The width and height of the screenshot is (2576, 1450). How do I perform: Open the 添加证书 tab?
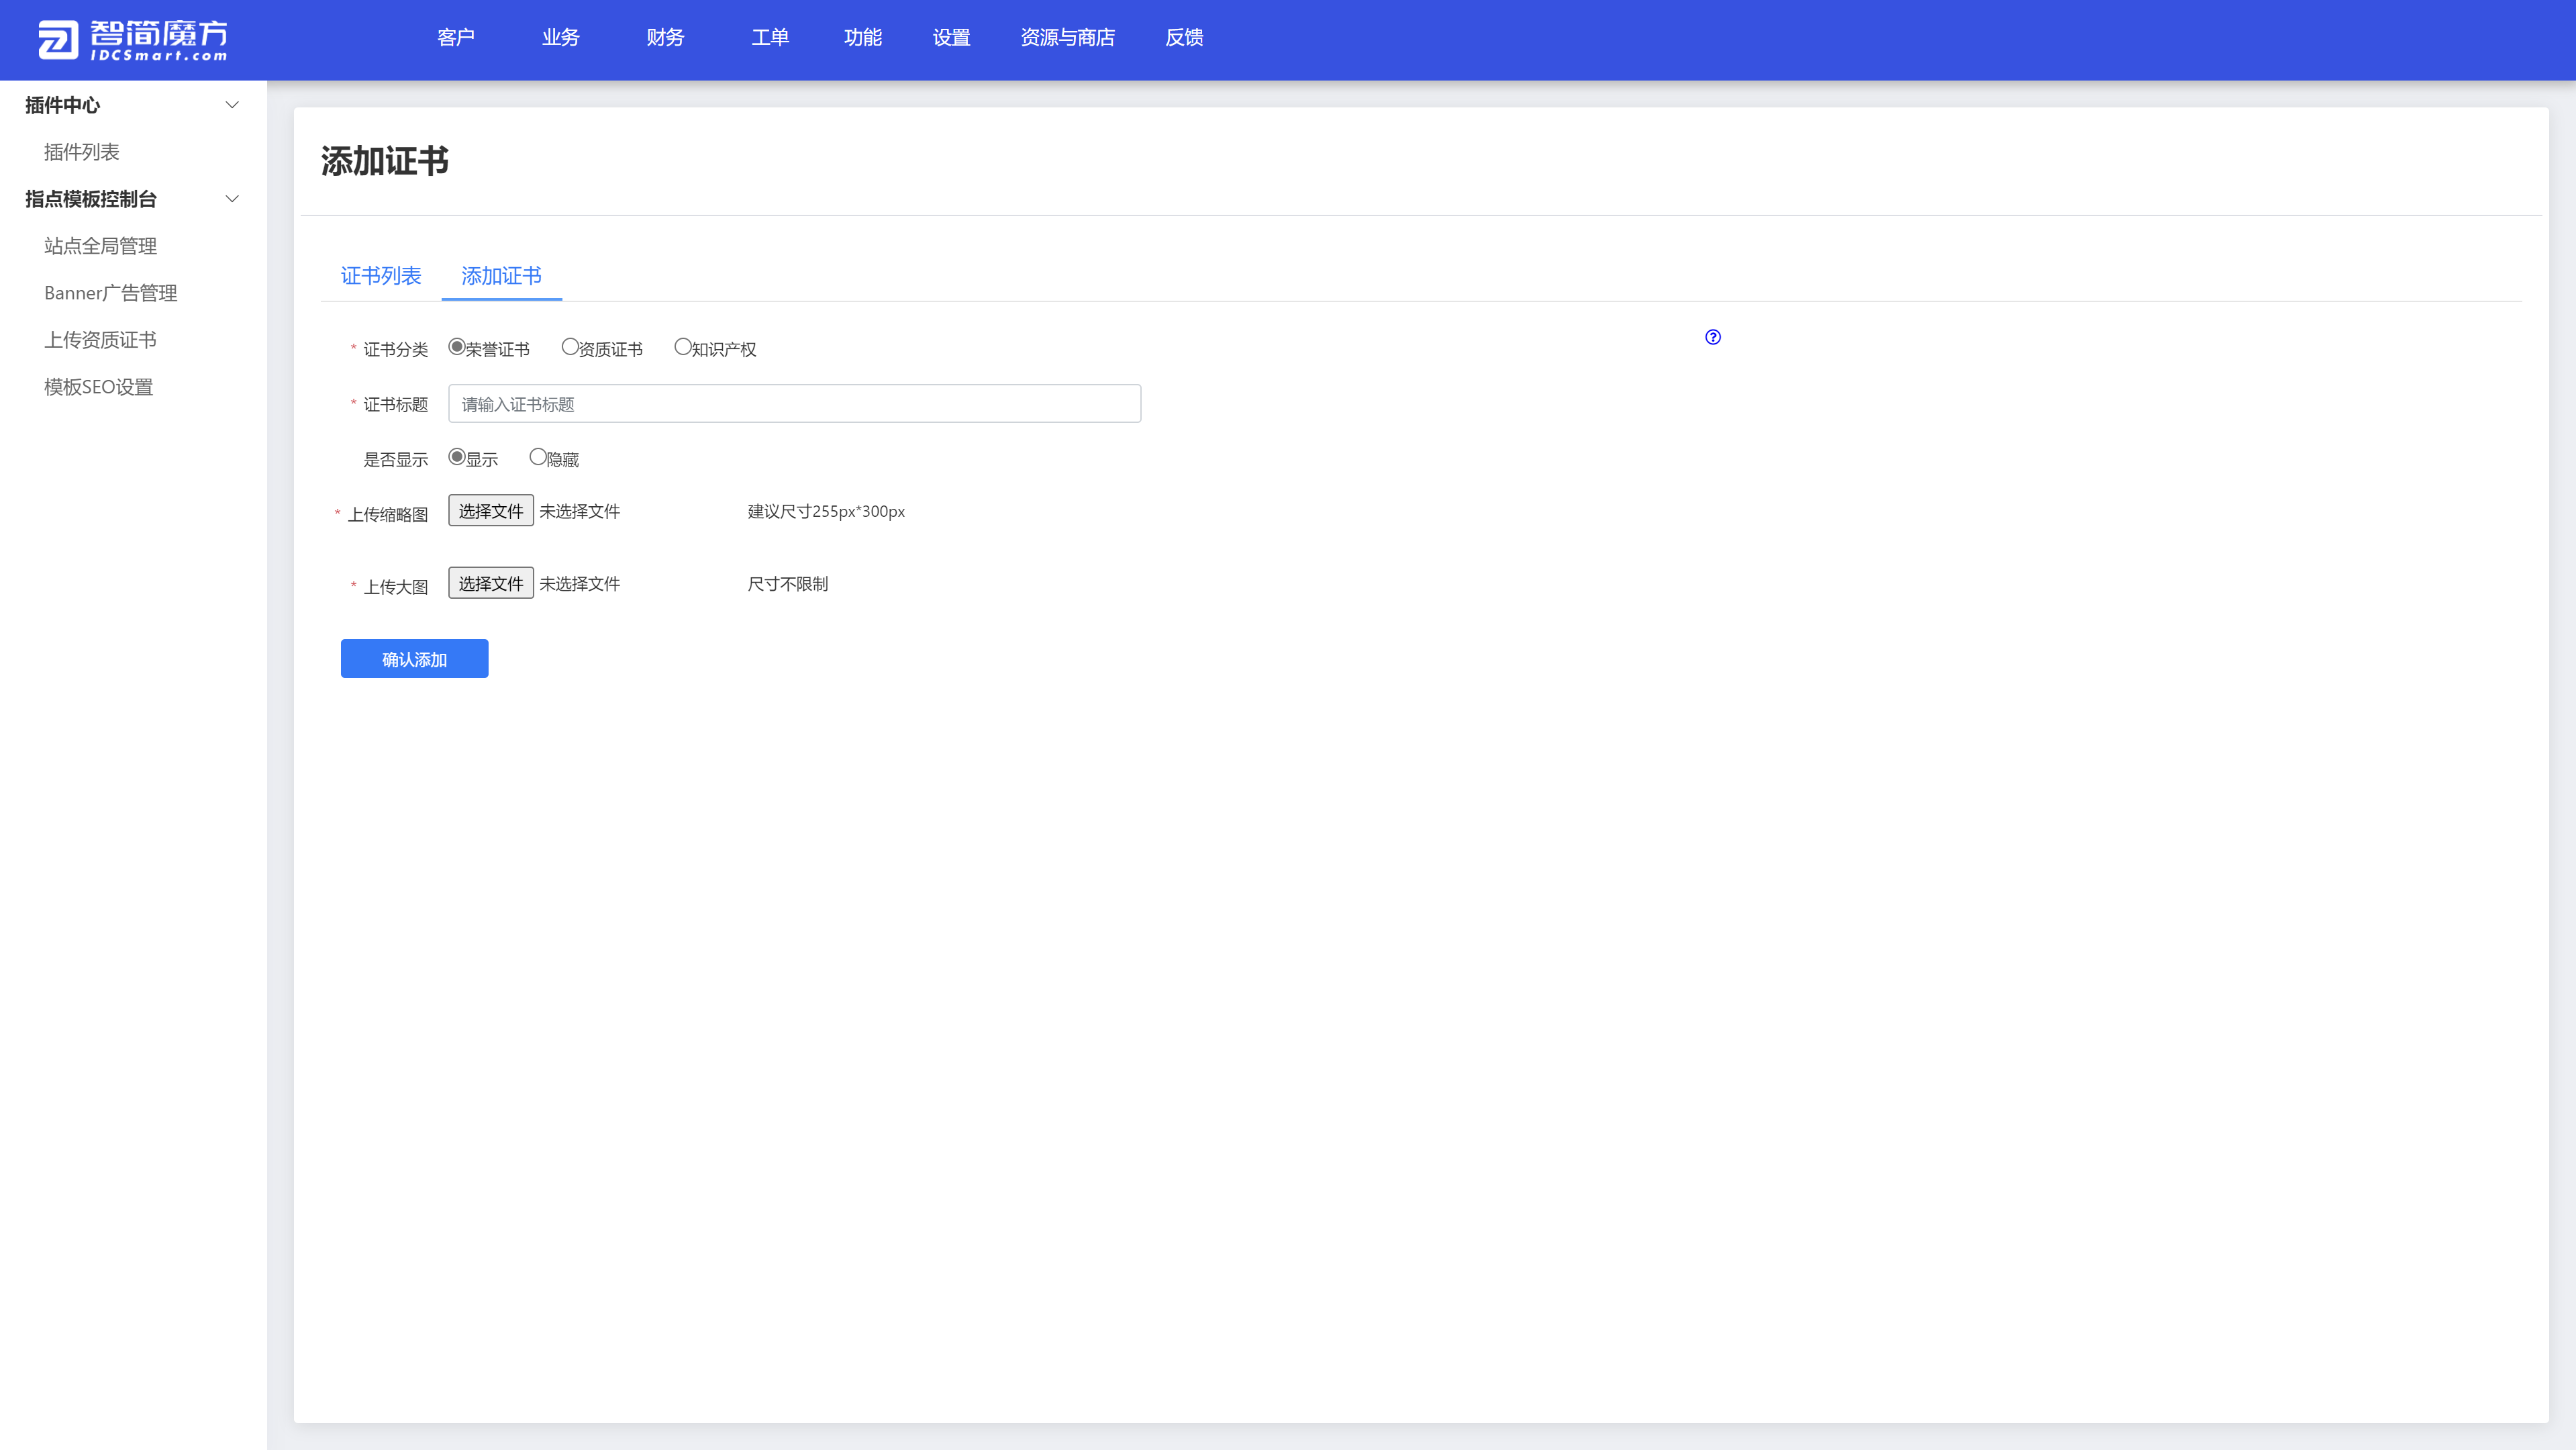501,276
